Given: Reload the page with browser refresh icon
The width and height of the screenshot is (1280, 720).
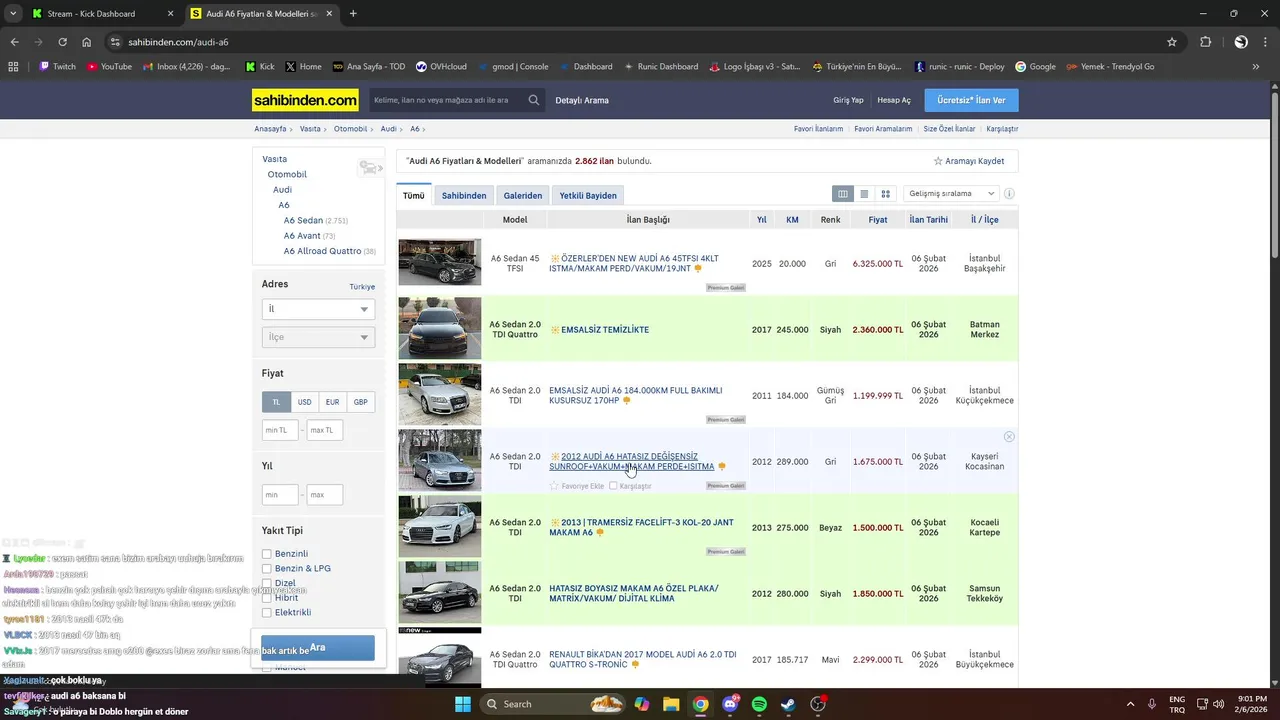Looking at the screenshot, I should click(62, 42).
